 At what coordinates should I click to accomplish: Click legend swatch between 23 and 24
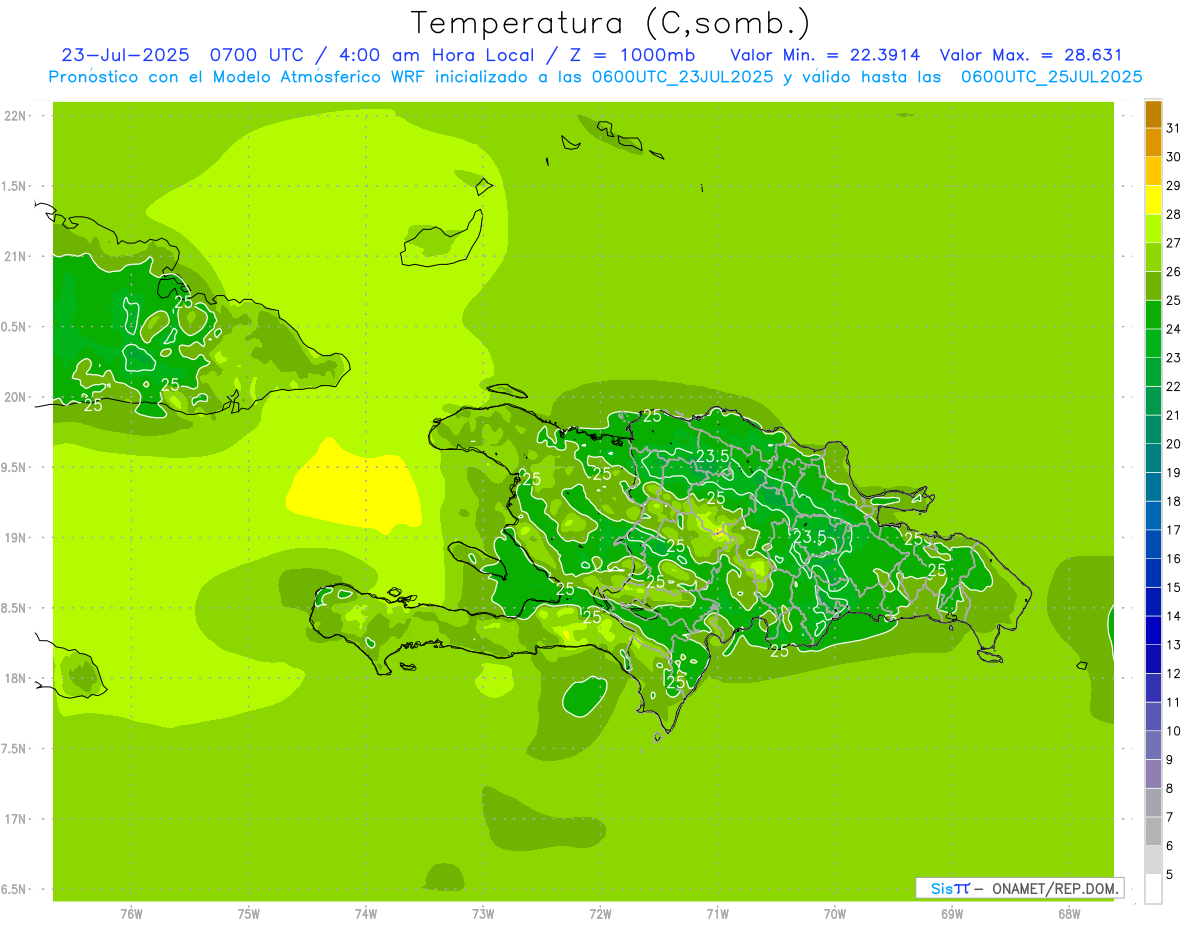tap(1153, 343)
